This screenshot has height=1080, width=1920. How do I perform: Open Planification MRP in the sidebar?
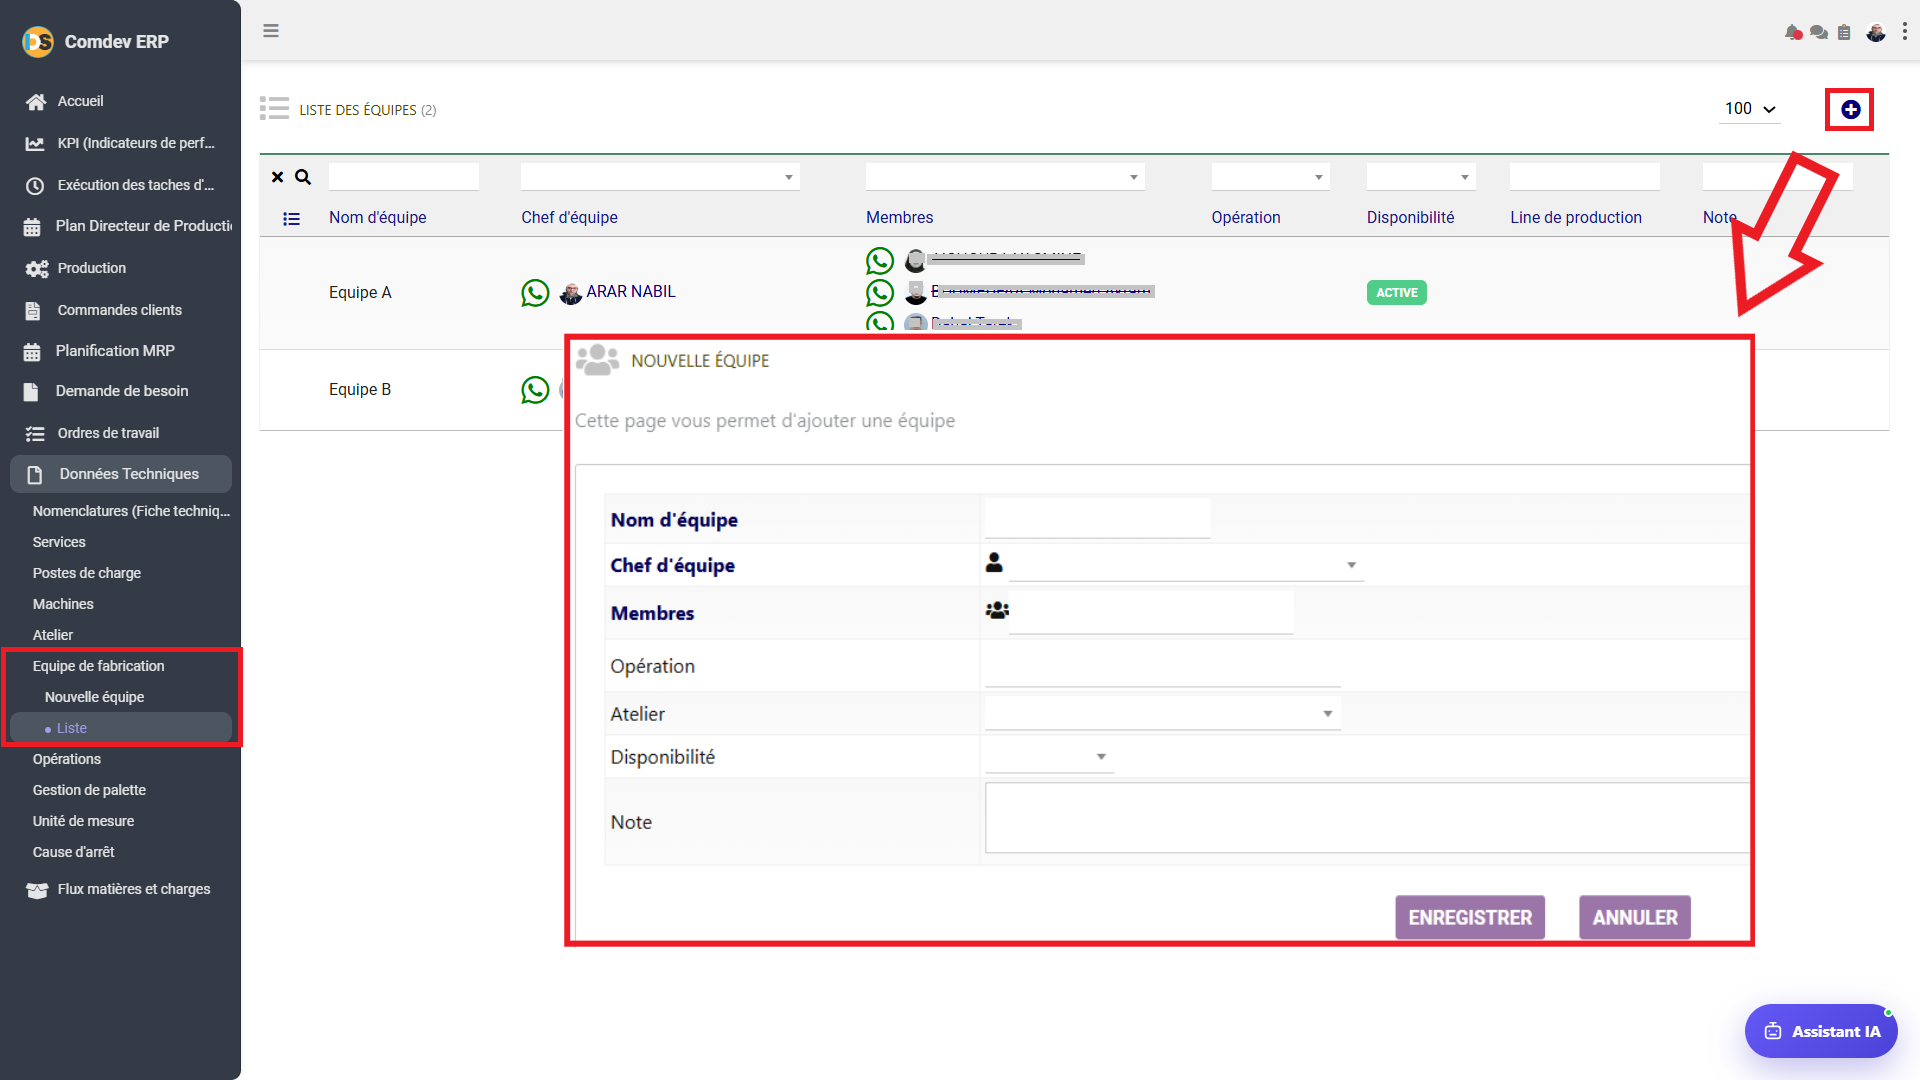(x=115, y=351)
